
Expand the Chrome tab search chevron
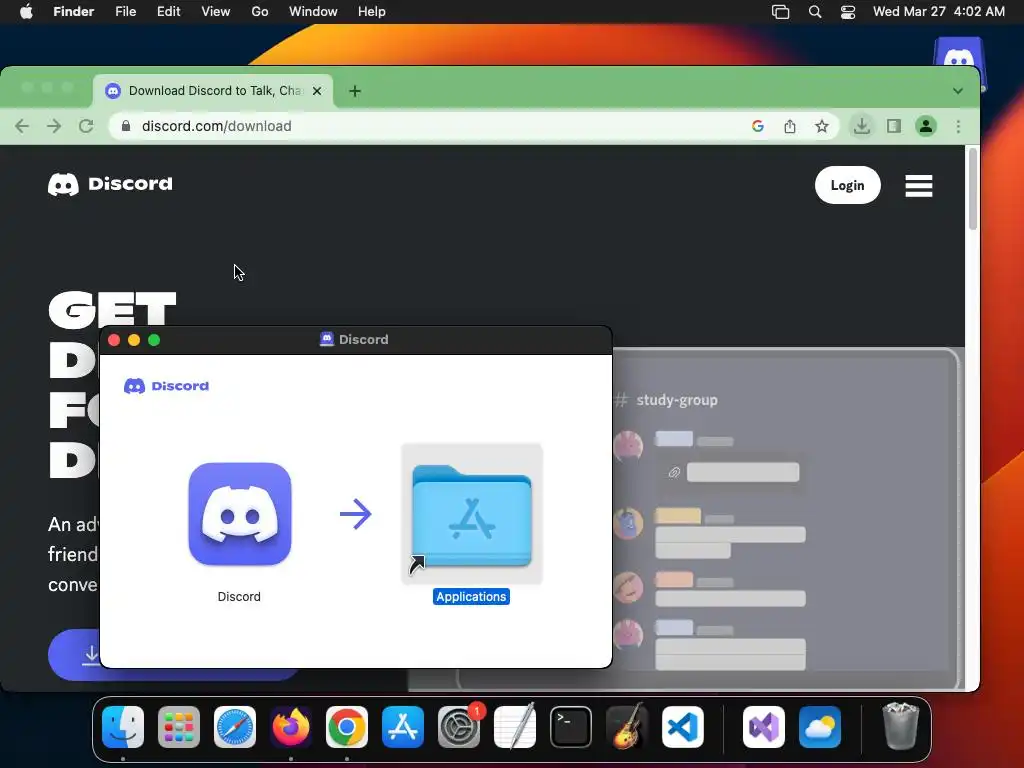click(x=957, y=91)
